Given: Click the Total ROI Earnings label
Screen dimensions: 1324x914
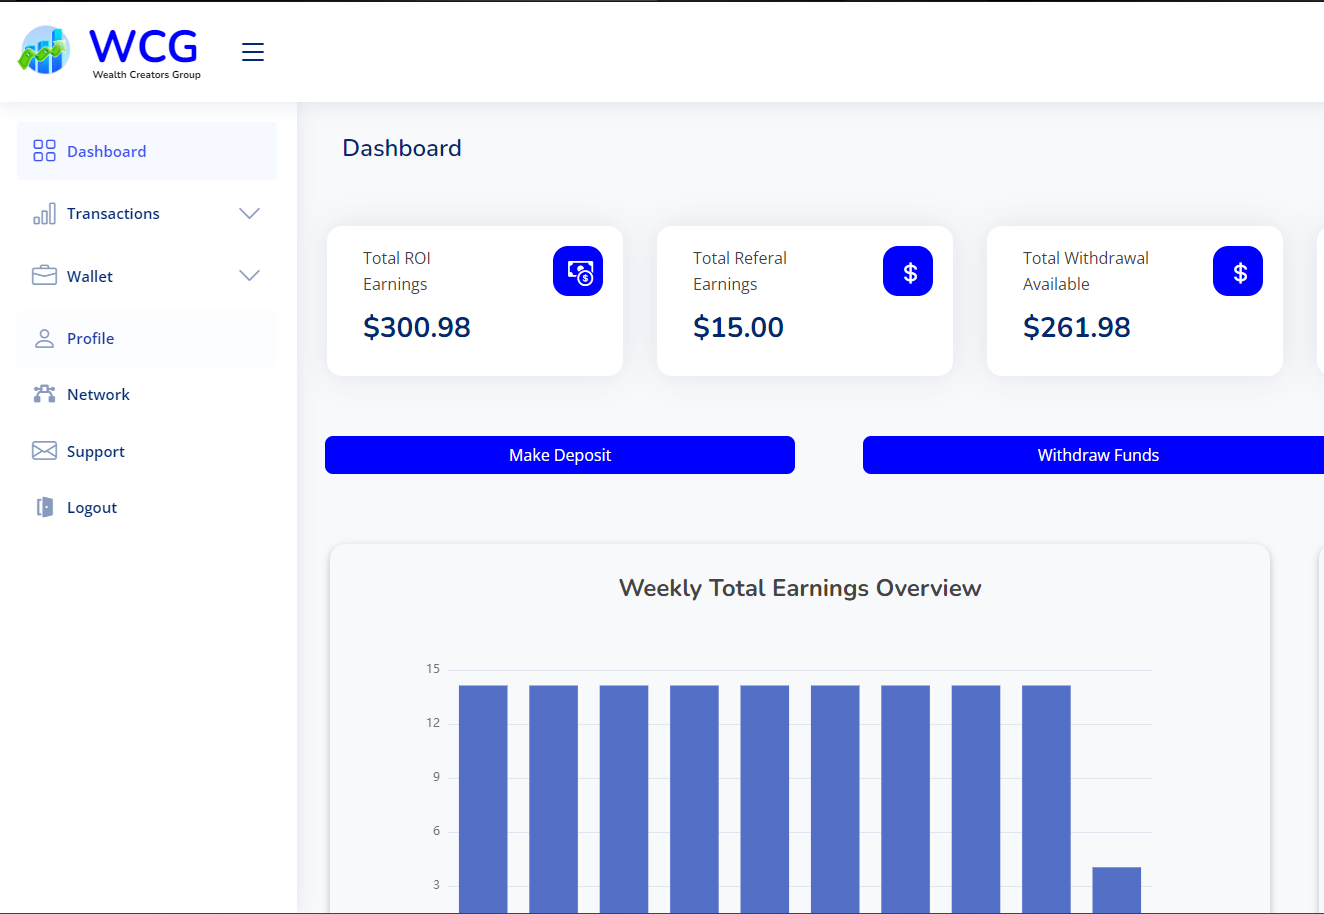Looking at the screenshot, I should point(397,271).
